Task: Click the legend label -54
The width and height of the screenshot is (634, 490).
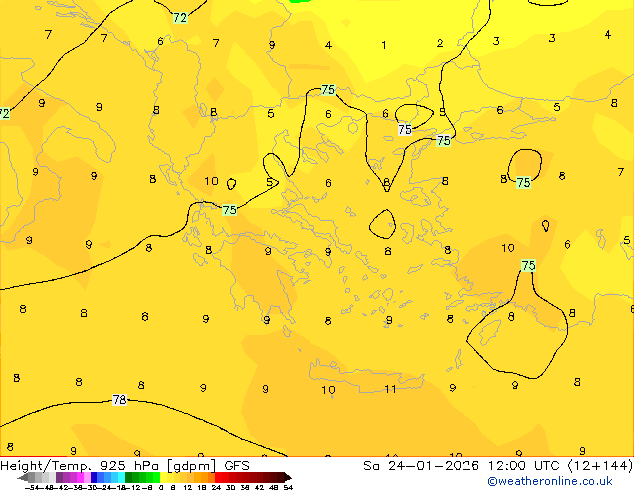Action: tap(33, 487)
